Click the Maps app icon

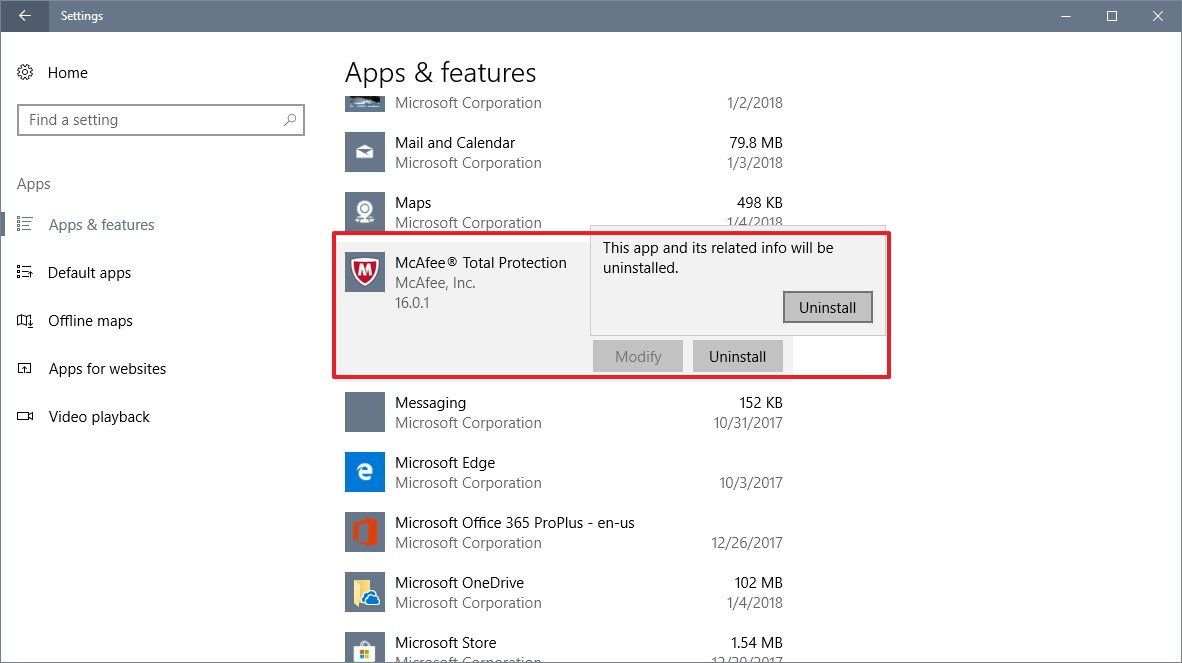(364, 212)
